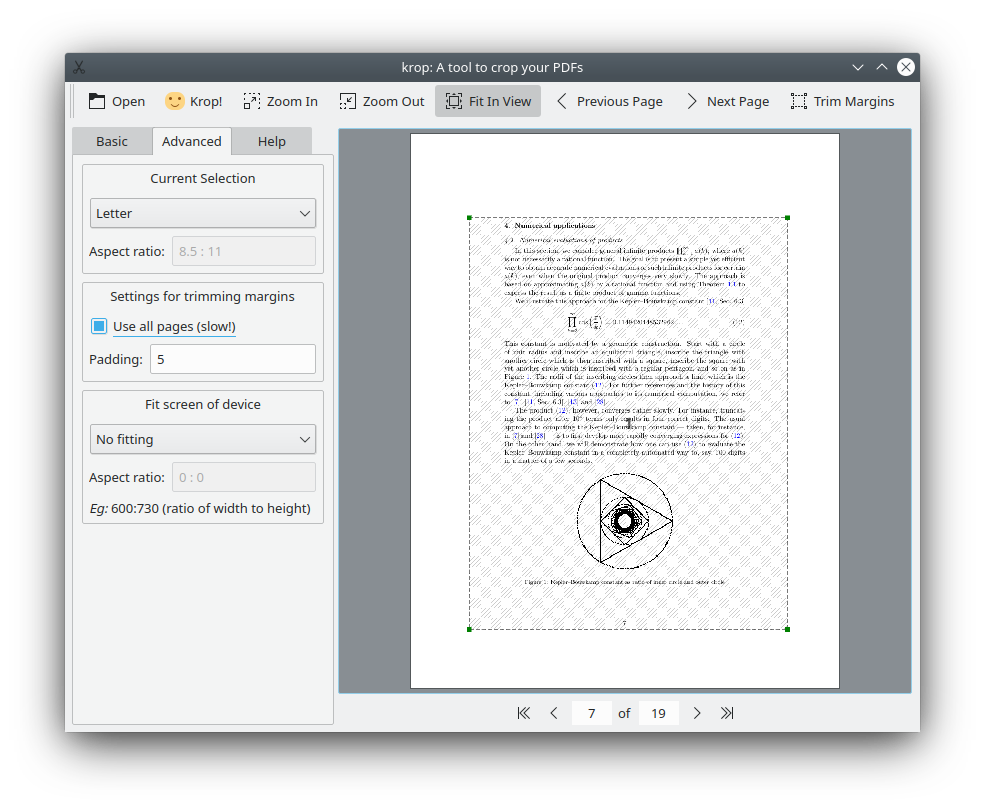Screen dimensions: 985x809
Task: Click the Padding input field
Action: pyautogui.click(x=232, y=359)
